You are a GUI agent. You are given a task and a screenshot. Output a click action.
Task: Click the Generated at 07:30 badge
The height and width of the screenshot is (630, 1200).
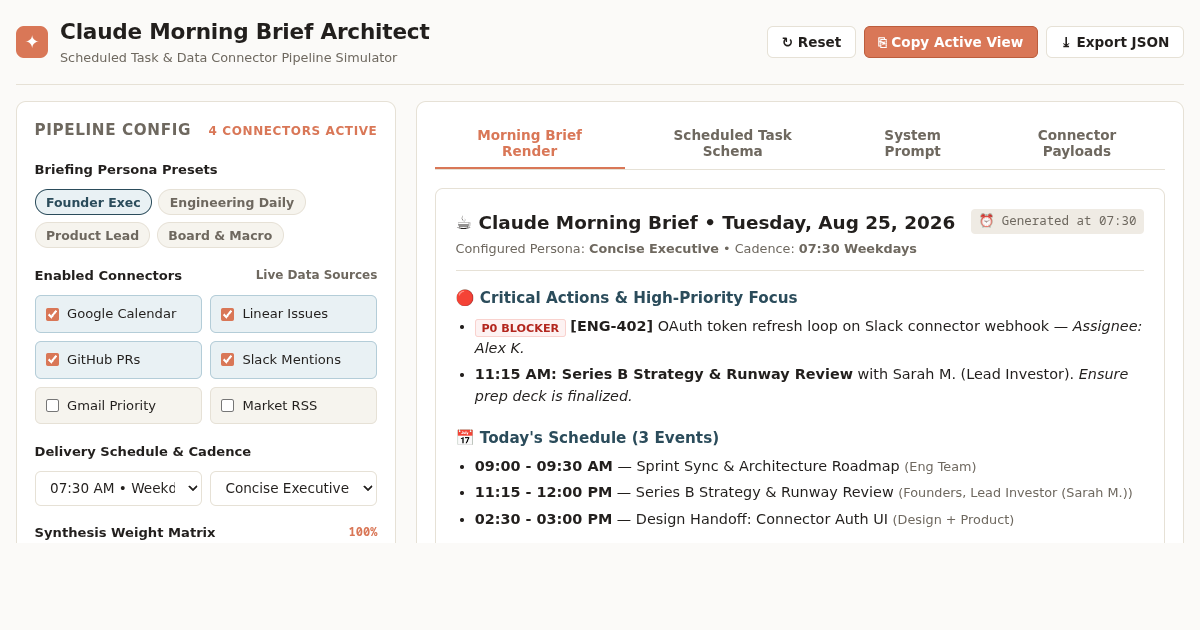(x=1057, y=221)
